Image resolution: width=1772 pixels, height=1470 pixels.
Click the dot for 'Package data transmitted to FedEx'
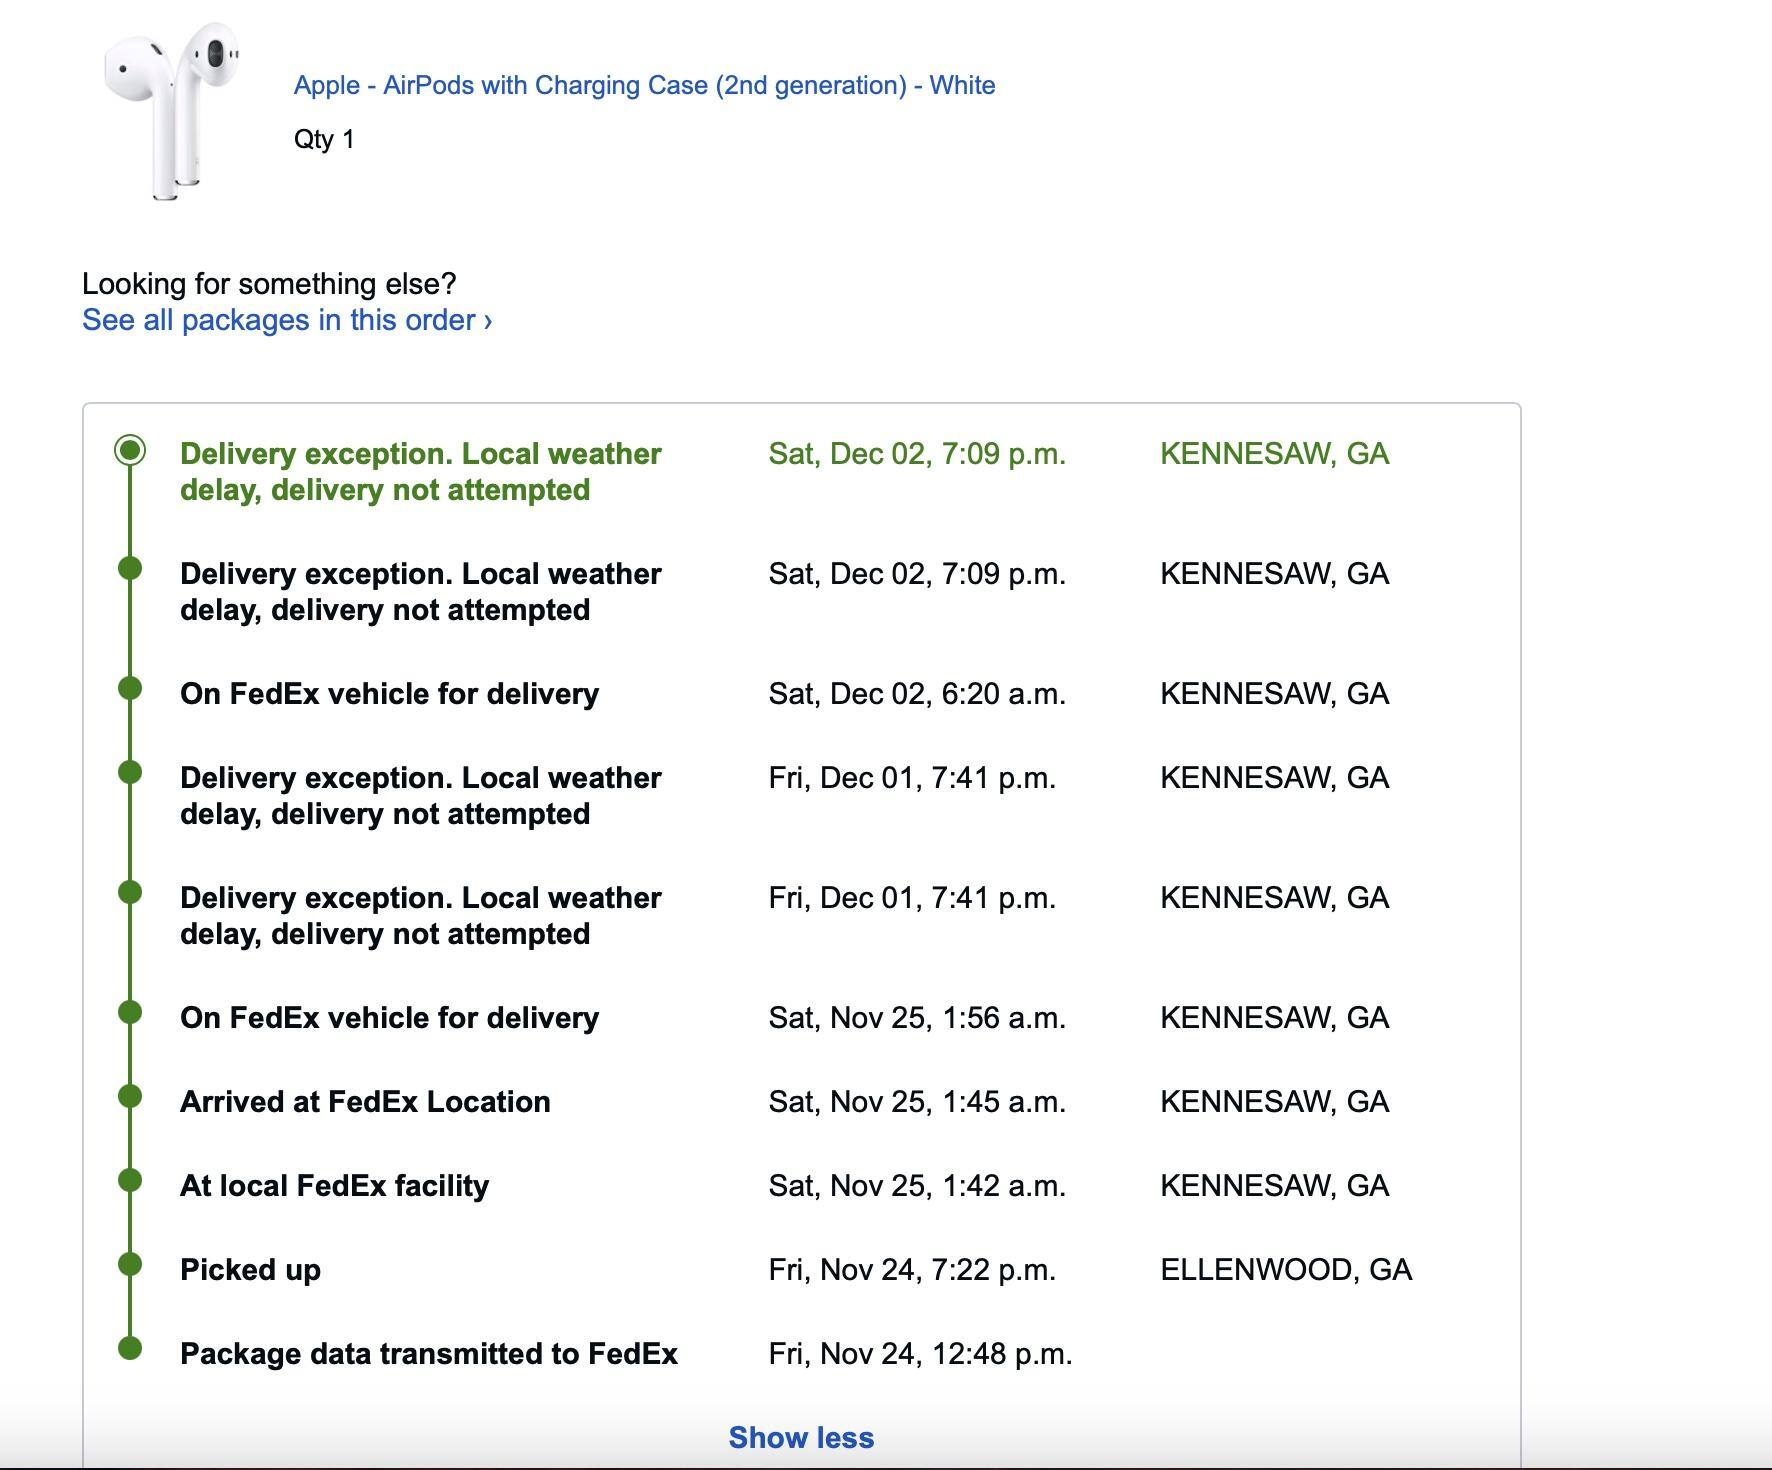click(x=130, y=1349)
